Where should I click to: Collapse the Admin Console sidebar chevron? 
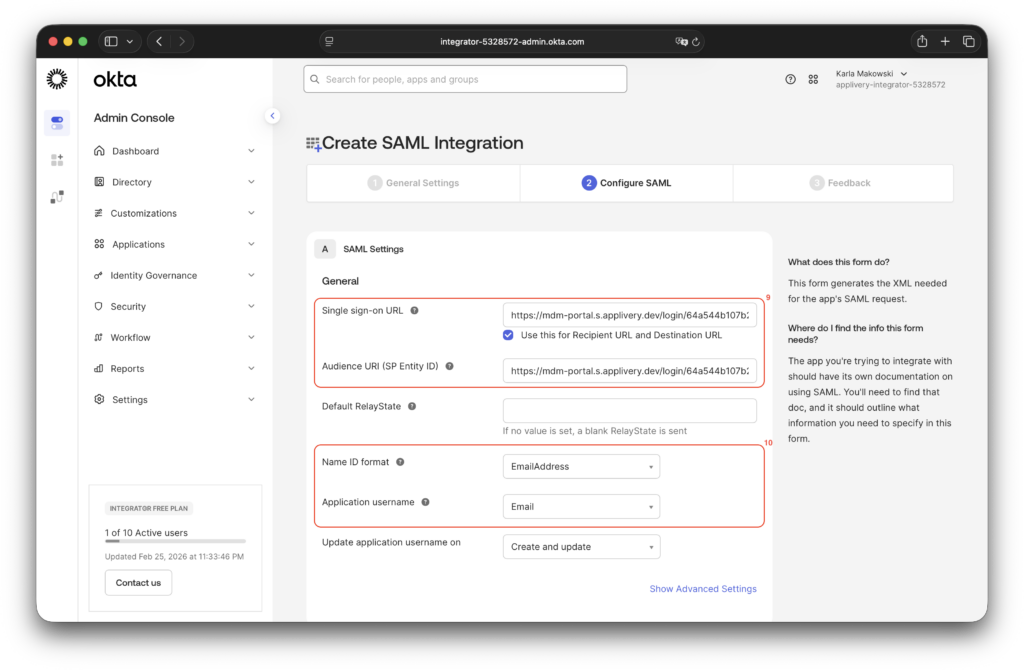tap(272, 115)
